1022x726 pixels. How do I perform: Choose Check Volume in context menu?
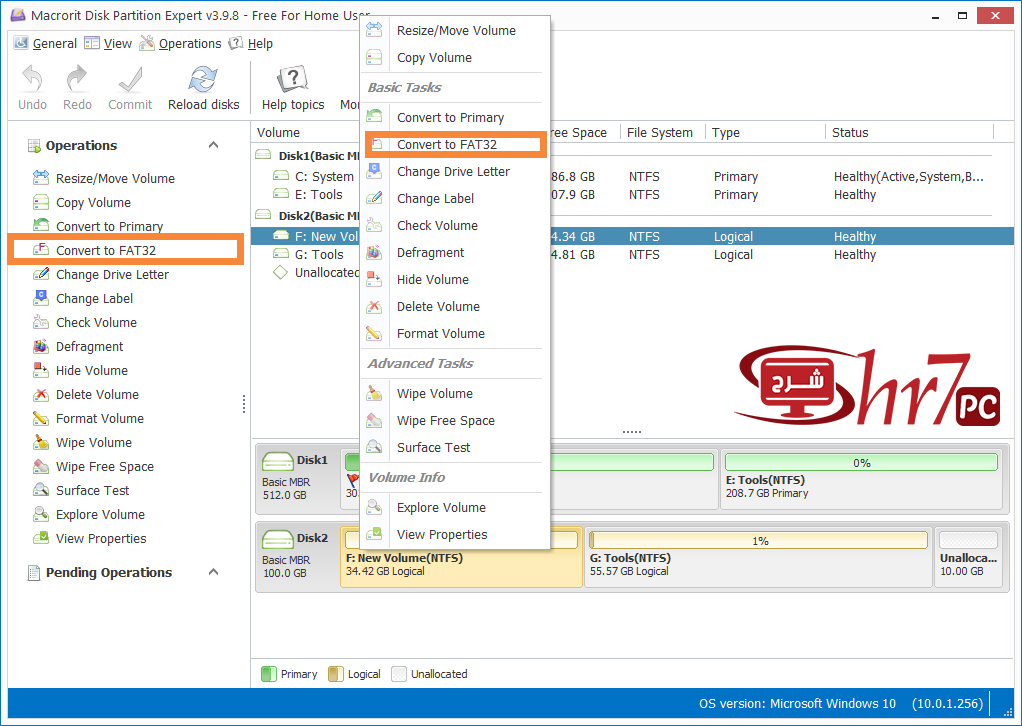(x=455, y=225)
